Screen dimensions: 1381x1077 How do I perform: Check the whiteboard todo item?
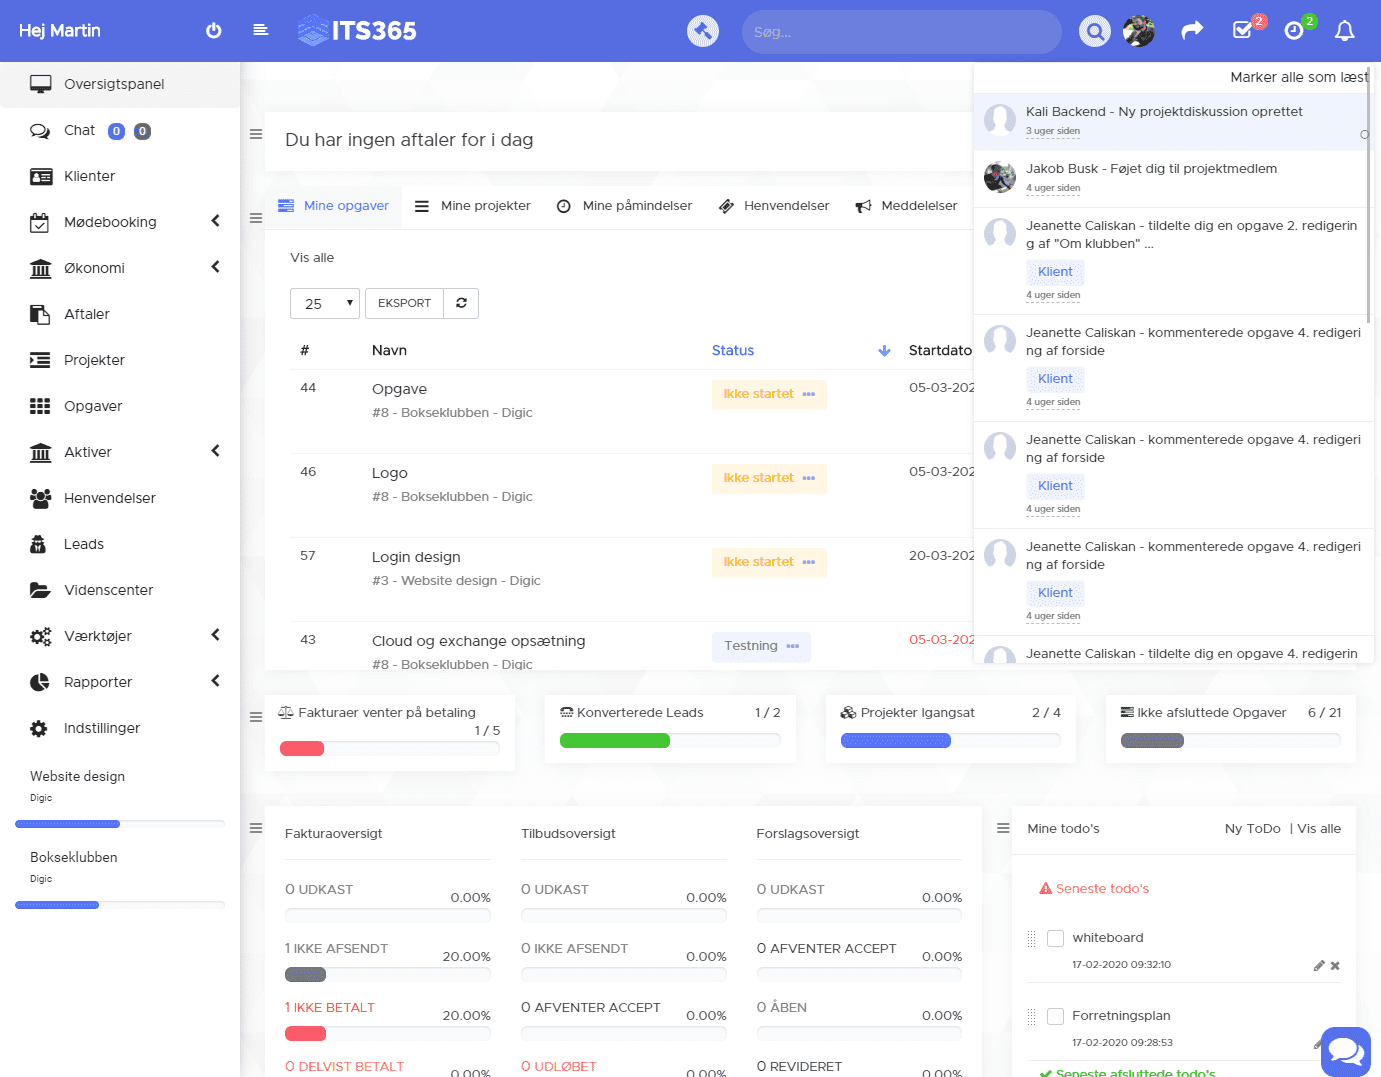pyautogui.click(x=1055, y=938)
